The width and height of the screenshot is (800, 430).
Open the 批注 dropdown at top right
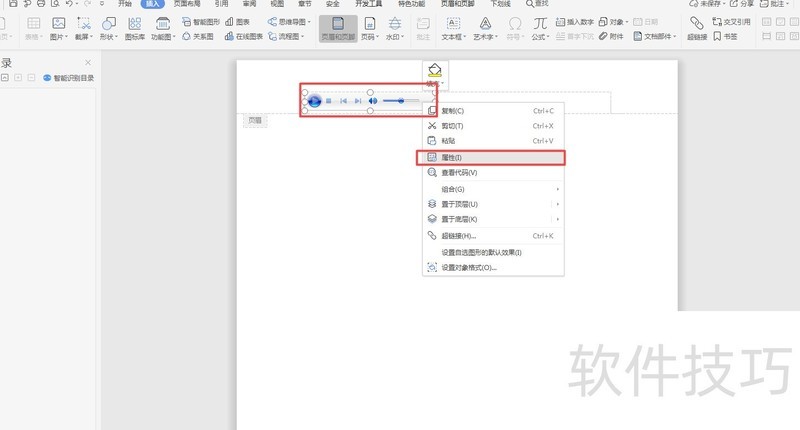774,4
